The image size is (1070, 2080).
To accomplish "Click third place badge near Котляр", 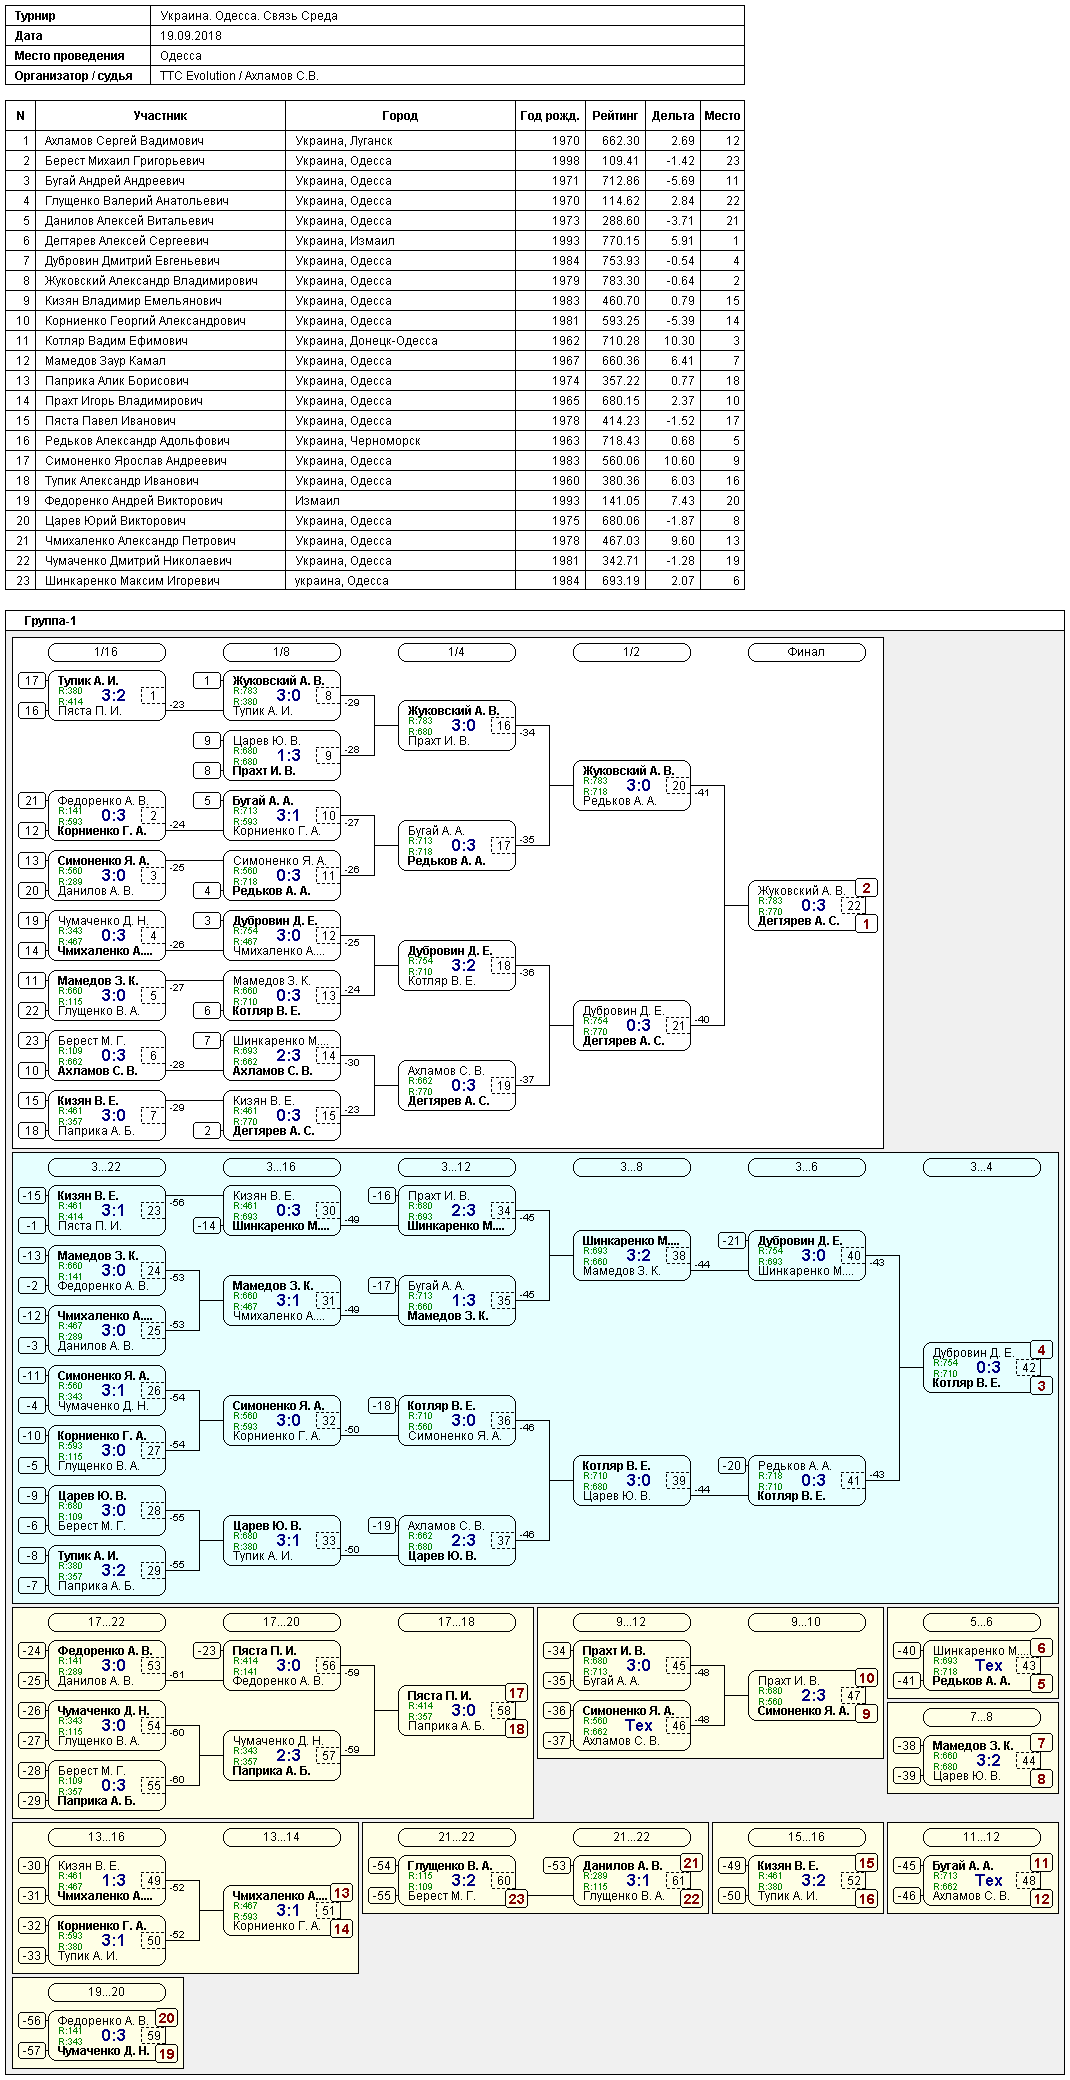I will click(1041, 1386).
